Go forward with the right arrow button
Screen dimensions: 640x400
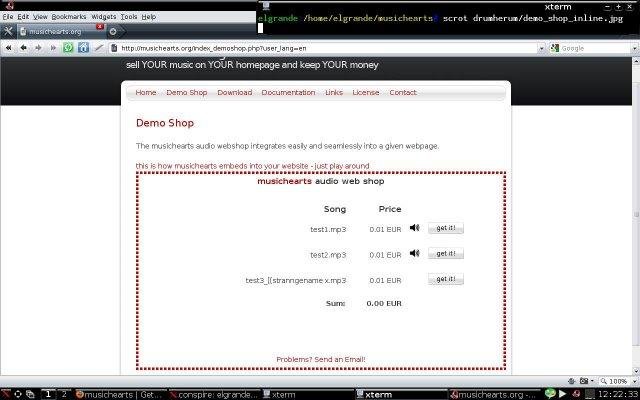[38, 48]
